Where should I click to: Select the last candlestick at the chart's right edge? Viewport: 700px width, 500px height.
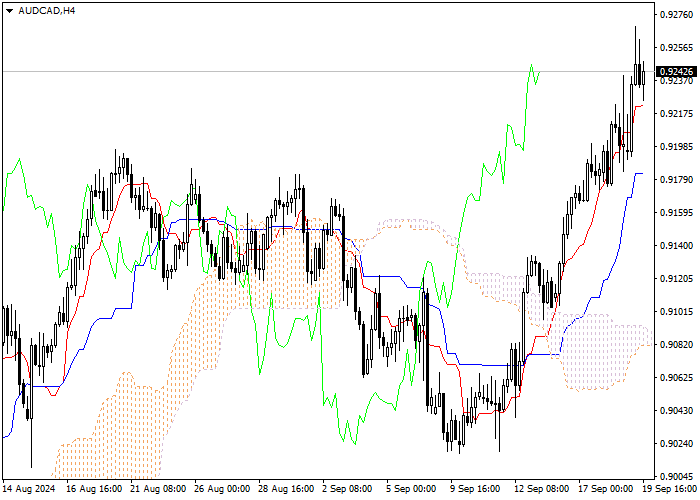(643, 78)
